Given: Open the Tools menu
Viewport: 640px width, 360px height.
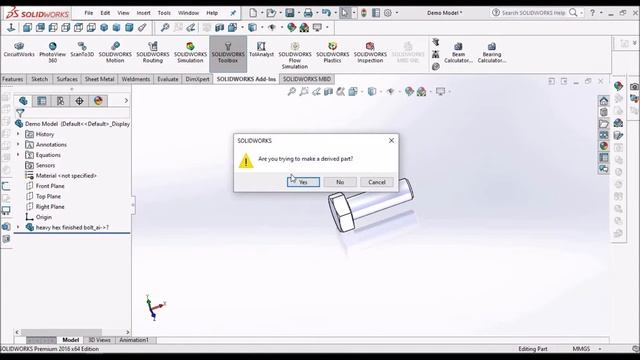Looking at the screenshot, I should [x=164, y=13].
